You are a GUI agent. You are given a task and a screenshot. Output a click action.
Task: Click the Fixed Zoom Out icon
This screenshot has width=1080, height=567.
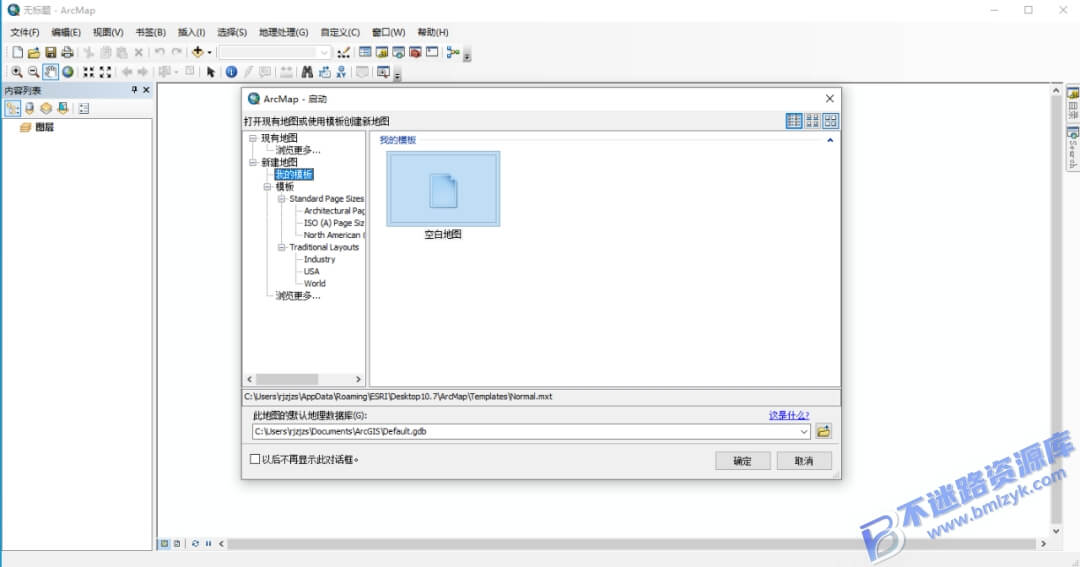(x=105, y=72)
